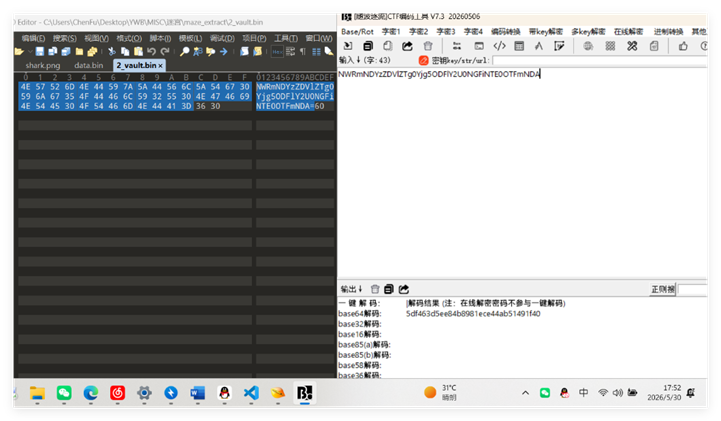Open the Base/Rot menu in CTF tool
The width and height of the screenshot is (721, 421).
click(x=357, y=32)
